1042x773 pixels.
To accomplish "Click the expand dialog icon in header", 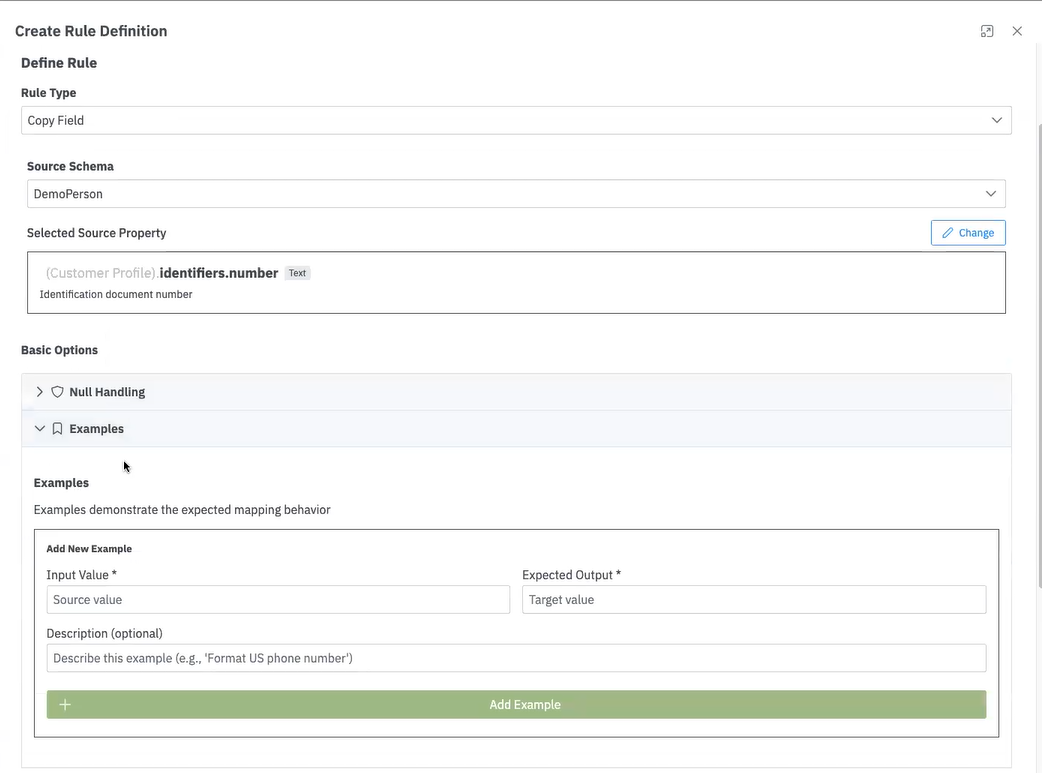I will point(987,31).
